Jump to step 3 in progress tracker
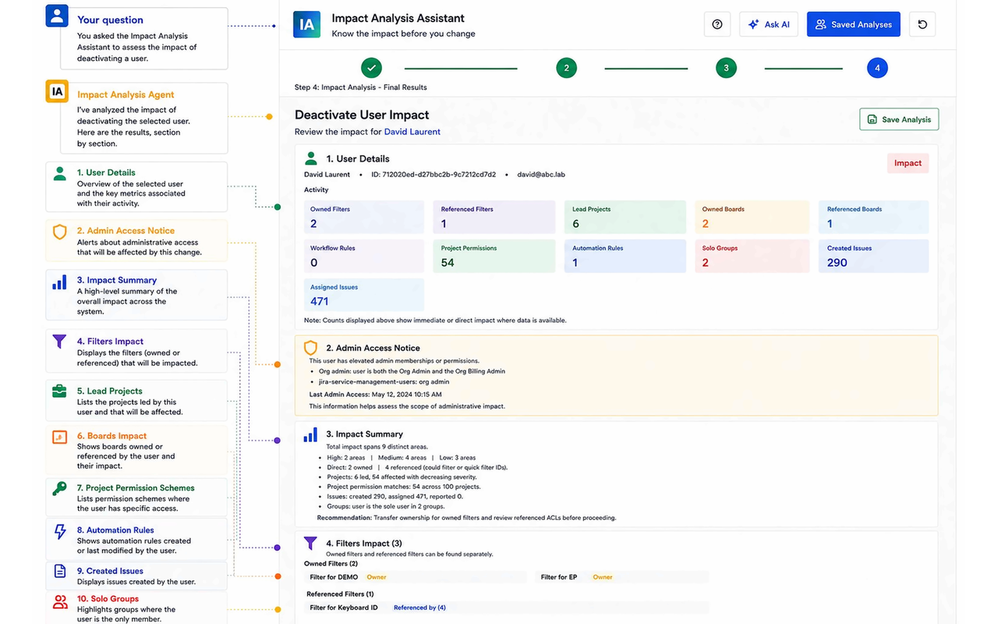The image size is (998, 624). (x=726, y=67)
